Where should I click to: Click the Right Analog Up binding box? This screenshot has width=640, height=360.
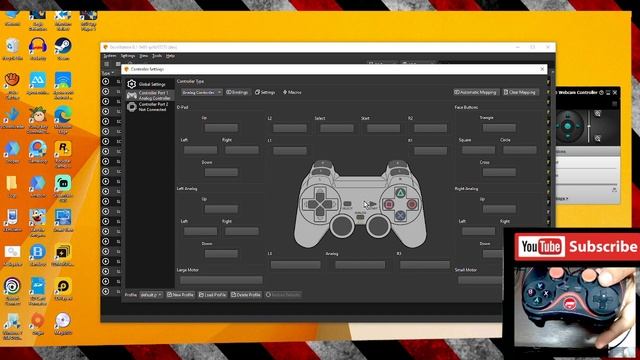pos(499,209)
